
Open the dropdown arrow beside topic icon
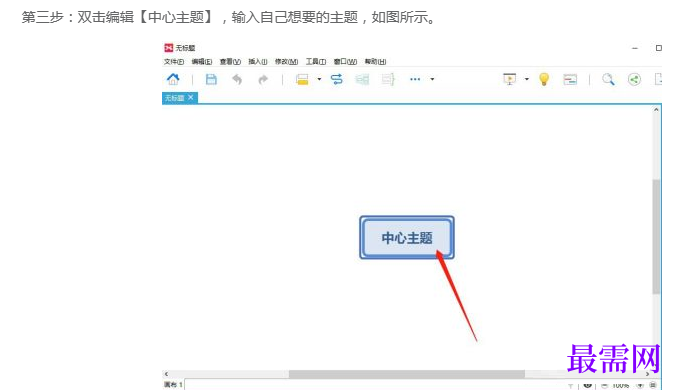pyautogui.click(x=319, y=79)
